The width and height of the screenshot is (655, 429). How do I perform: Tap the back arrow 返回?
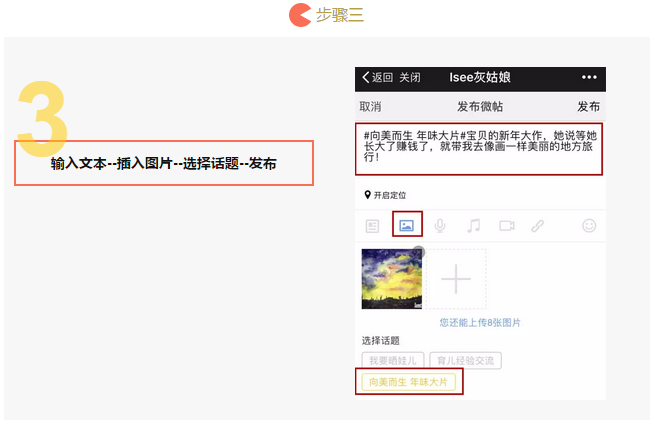point(377,77)
